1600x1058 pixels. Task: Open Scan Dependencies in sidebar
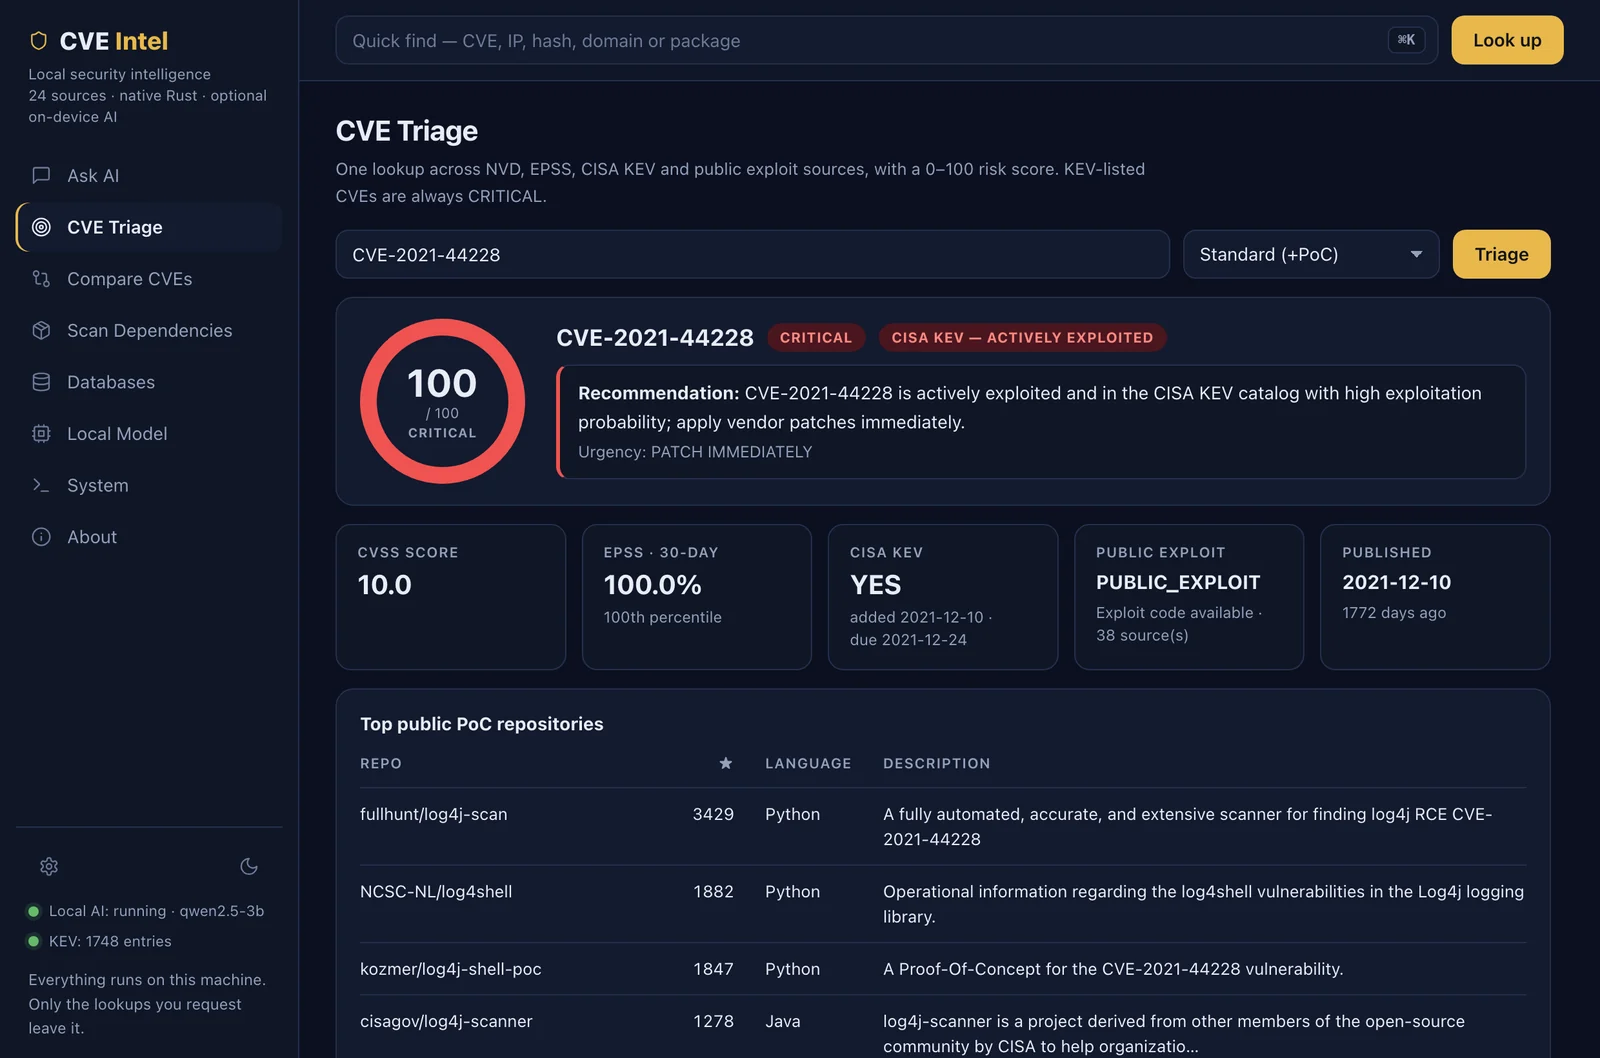click(149, 330)
